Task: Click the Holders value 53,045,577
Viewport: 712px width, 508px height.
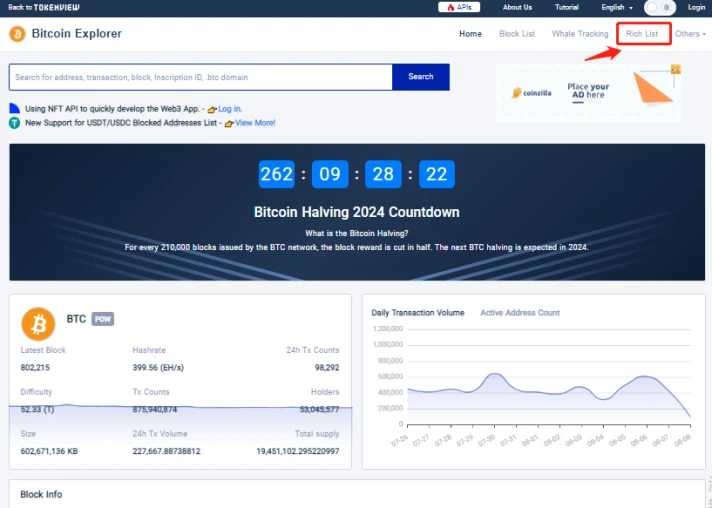Action: (319, 409)
